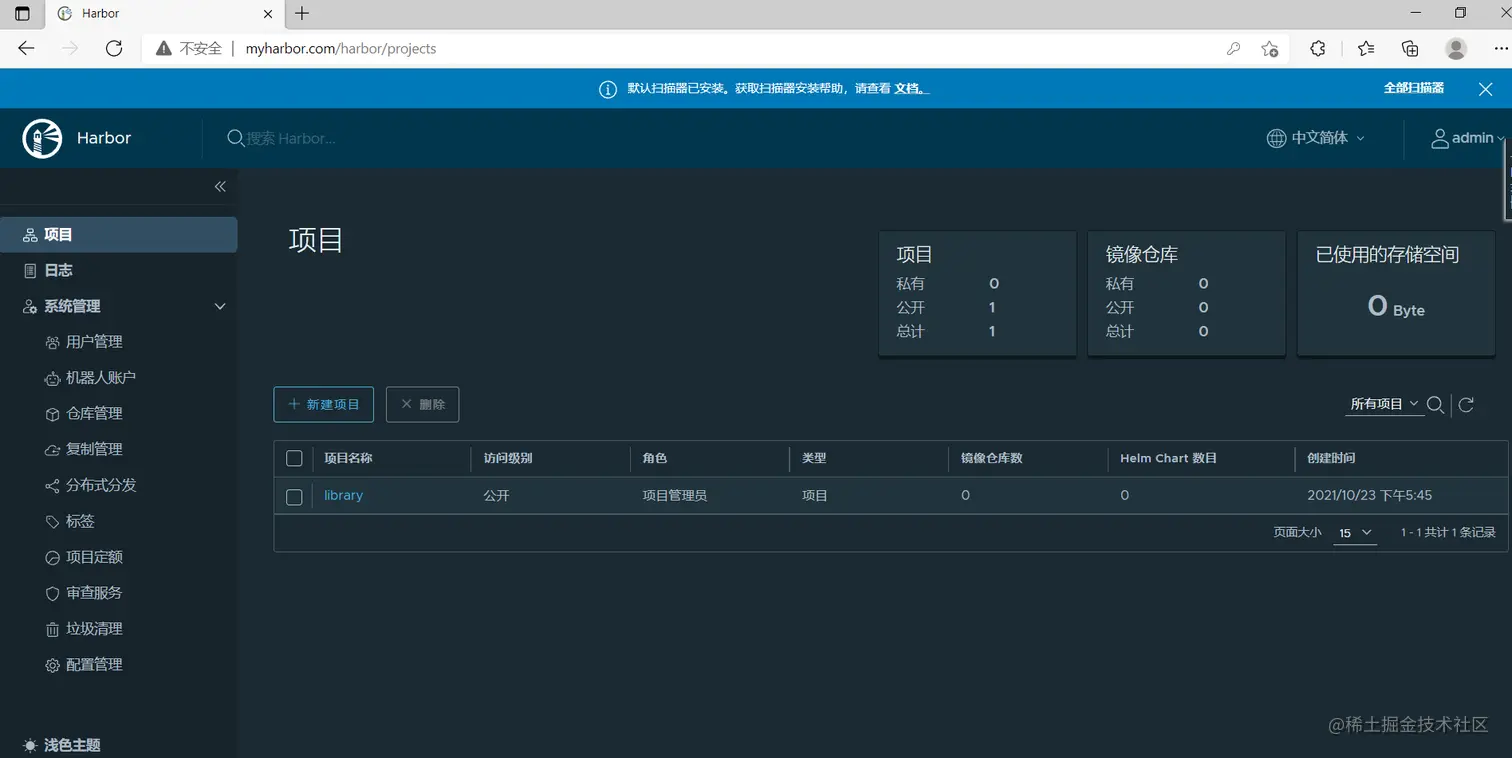Click the 删除 delete button
This screenshot has width=1512, height=758.
point(422,404)
